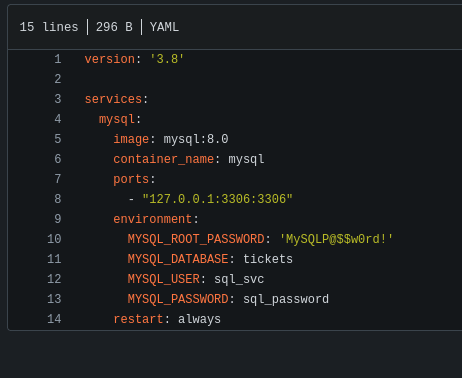Click line number 1 in the gutter
The height and width of the screenshot is (378, 462).
click(58, 59)
